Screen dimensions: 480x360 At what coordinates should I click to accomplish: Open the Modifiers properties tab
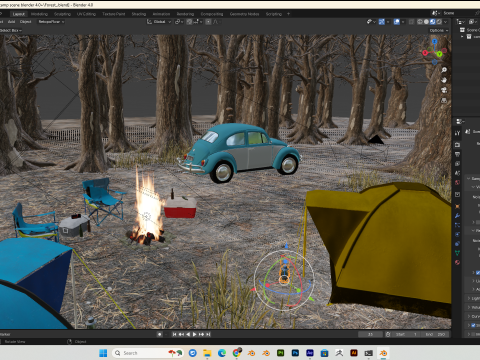[x=457, y=216]
